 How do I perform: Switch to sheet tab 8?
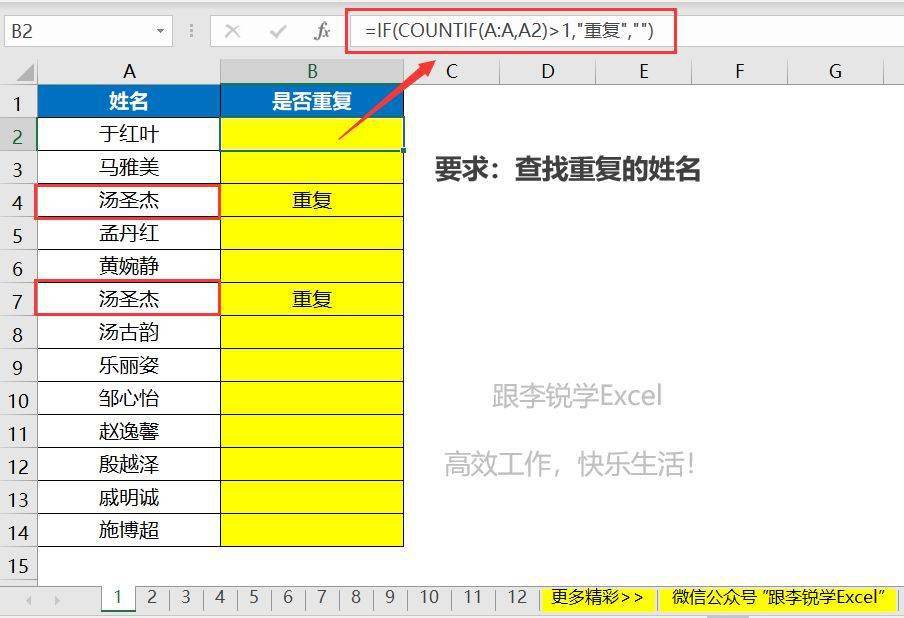point(356,597)
